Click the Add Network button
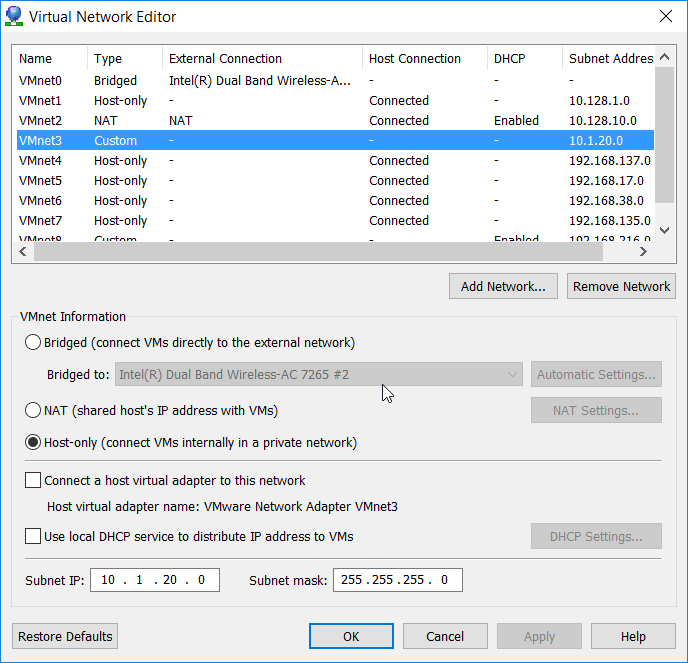 pos(503,287)
